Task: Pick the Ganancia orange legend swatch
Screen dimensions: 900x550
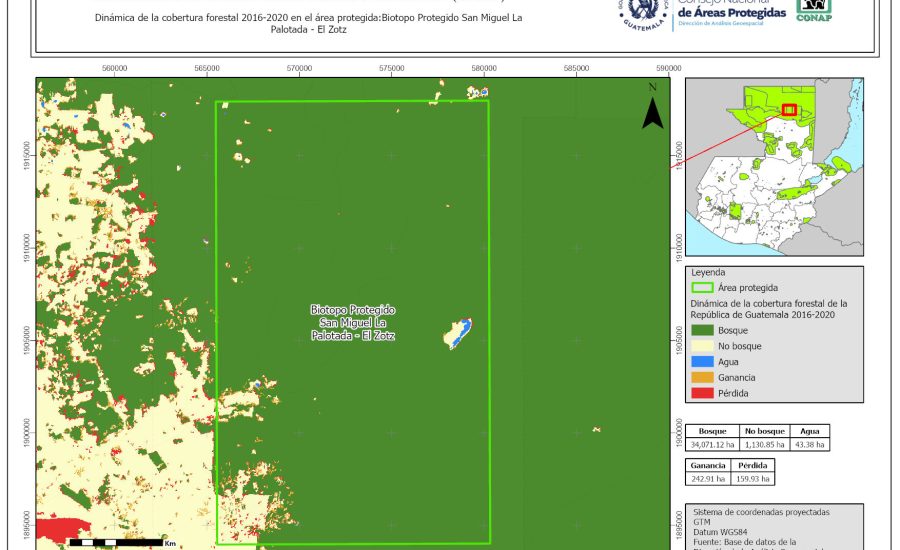Action: click(x=703, y=378)
